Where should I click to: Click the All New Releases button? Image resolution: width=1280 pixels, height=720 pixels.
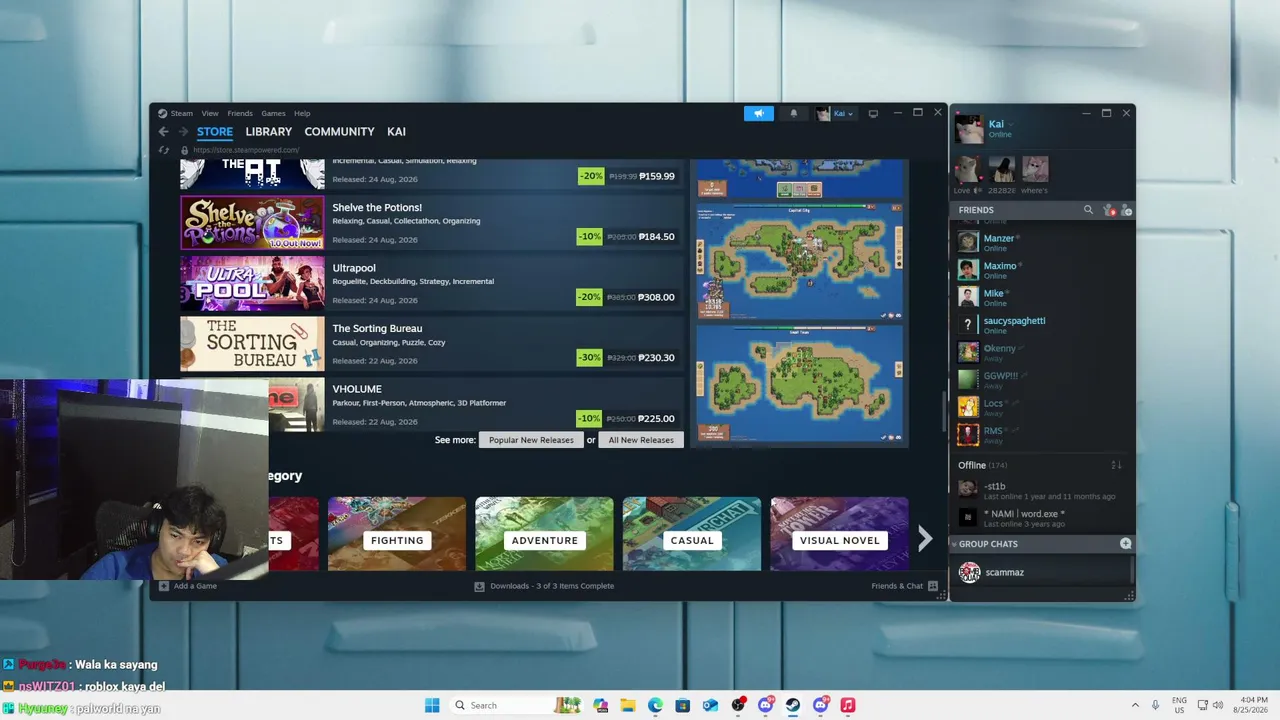(641, 440)
